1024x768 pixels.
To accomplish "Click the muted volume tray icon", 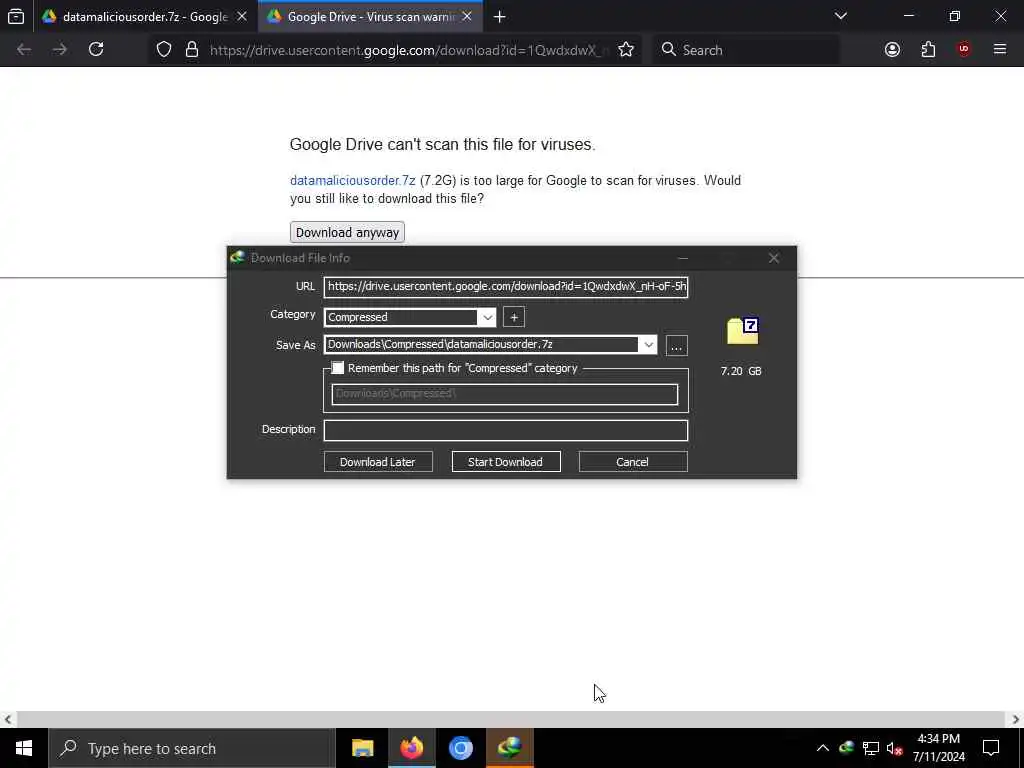I will pyautogui.click(x=895, y=748).
